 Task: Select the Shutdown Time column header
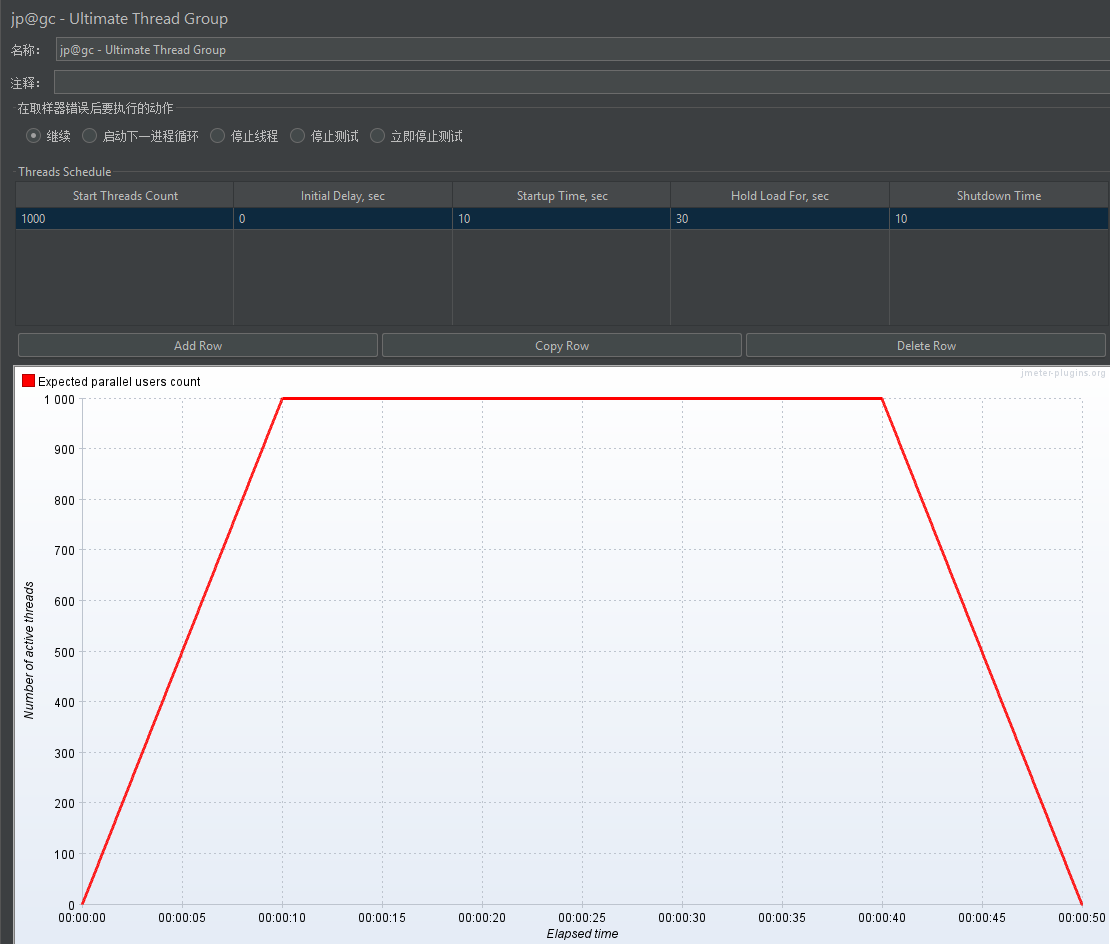999,195
